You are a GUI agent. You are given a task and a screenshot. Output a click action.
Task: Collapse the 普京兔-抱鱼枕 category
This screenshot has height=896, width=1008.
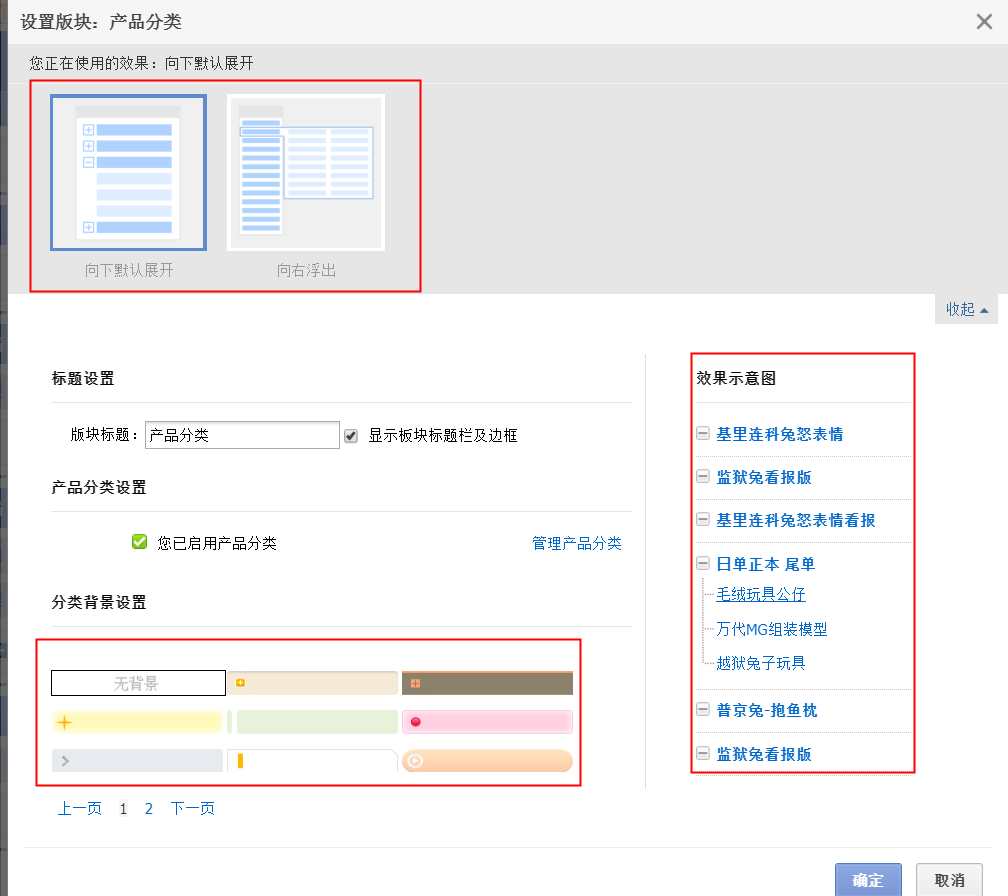[x=702, y=709]
